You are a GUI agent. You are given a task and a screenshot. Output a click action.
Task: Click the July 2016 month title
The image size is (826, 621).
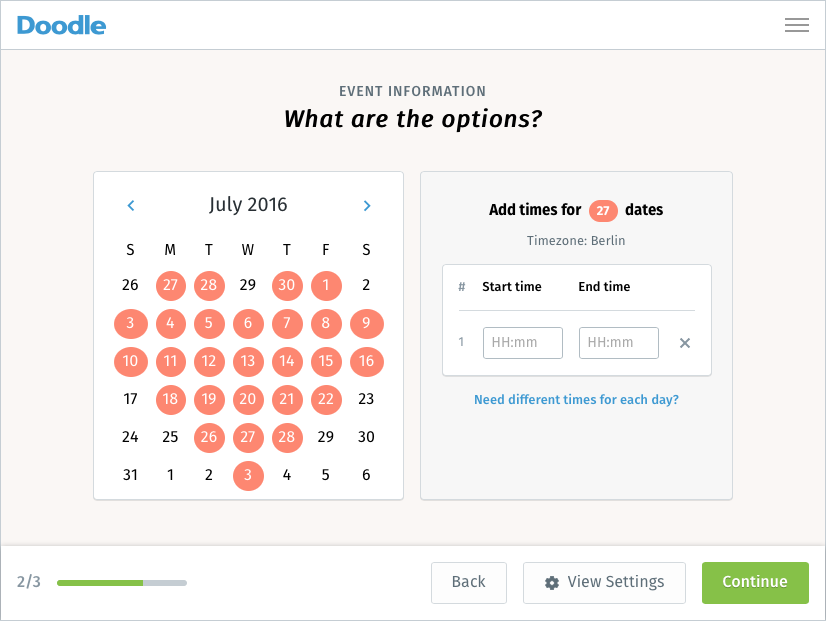tap(248, 205)
